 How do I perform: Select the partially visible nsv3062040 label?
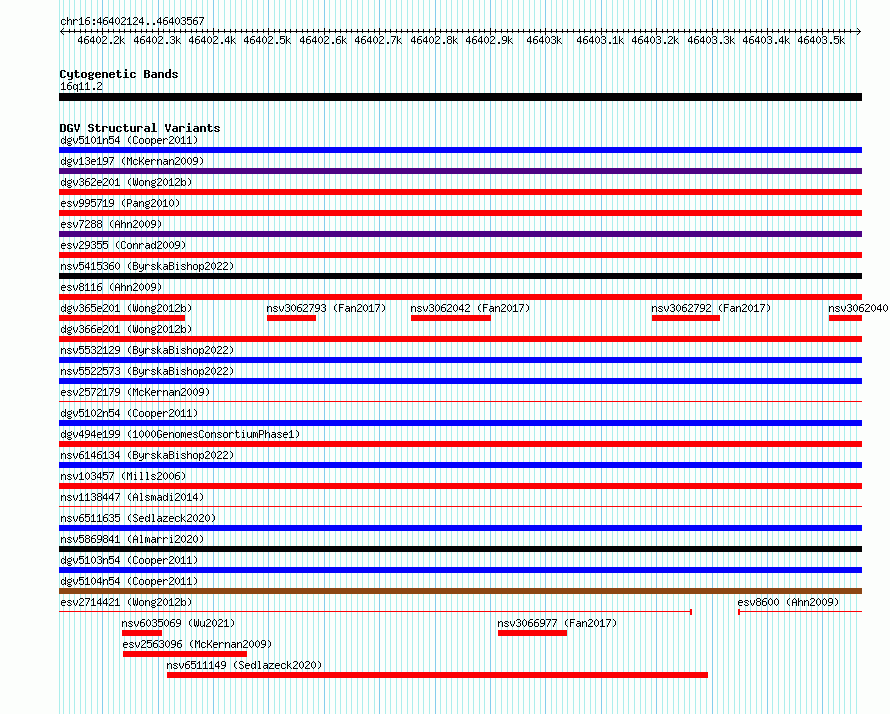click(x=858, y=308)
